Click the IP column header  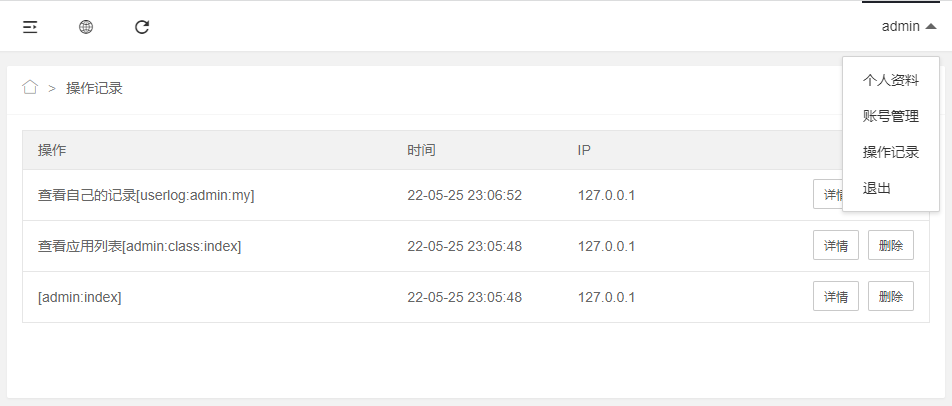(584, 151)
